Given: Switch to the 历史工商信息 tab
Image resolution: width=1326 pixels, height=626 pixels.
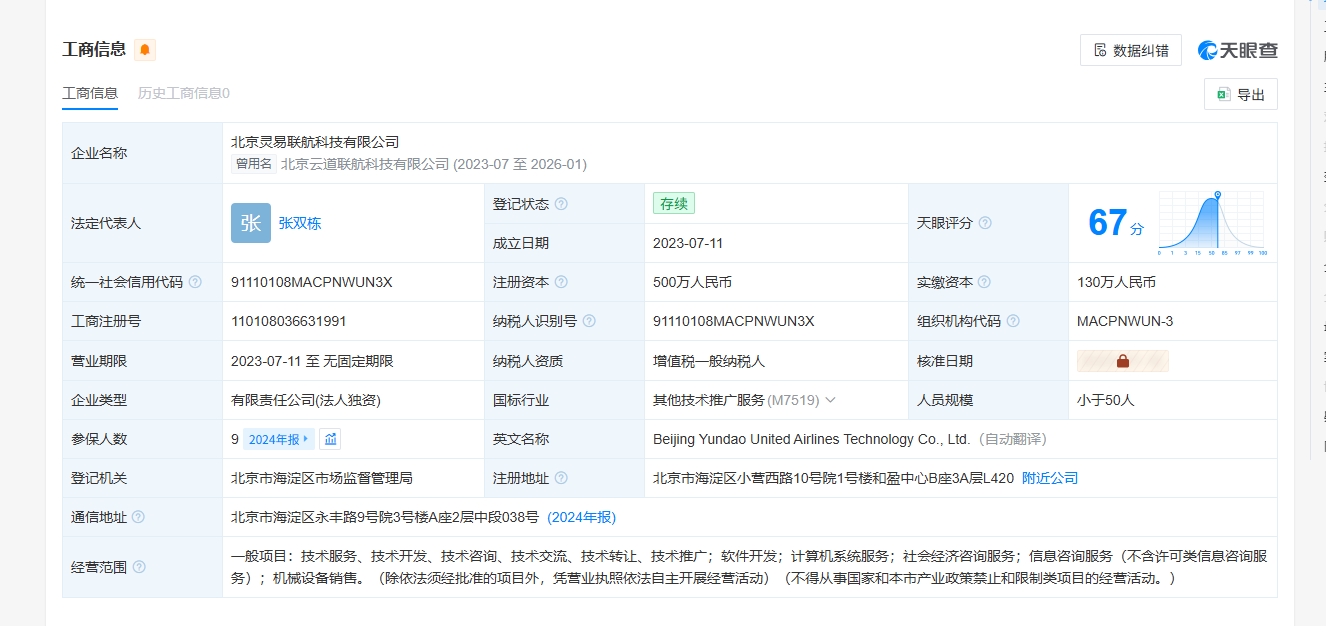Looking at the screenshot, I should coord(183,93).
